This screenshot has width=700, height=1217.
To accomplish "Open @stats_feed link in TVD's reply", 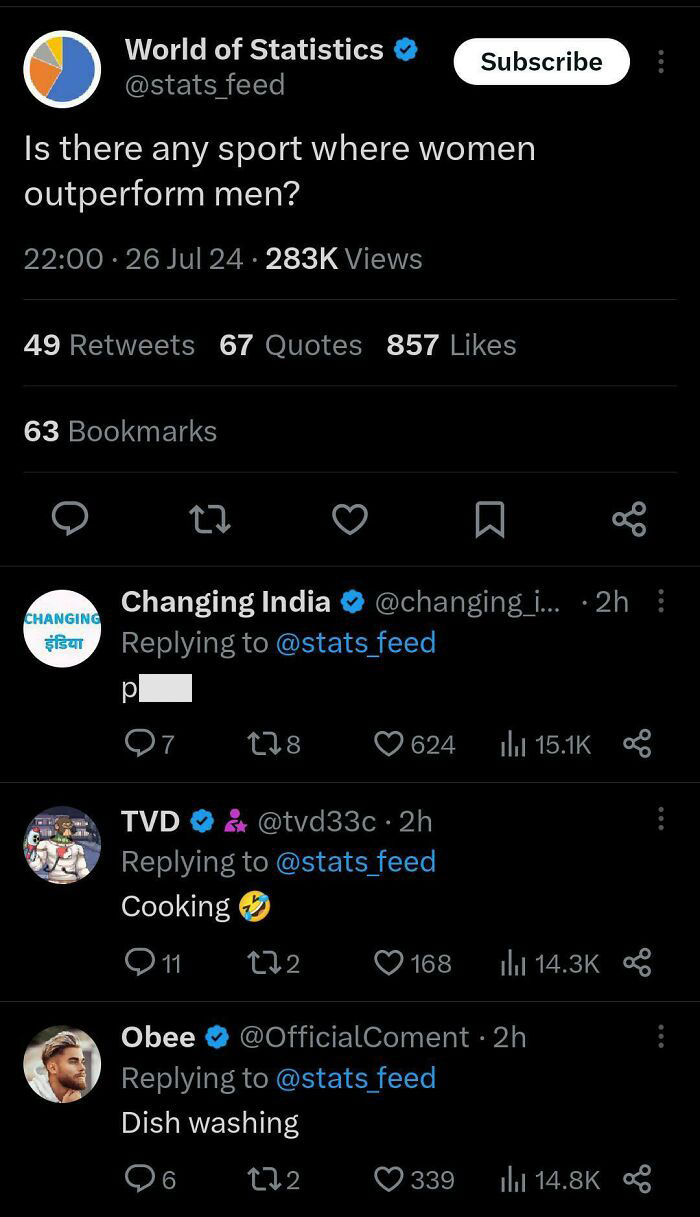I will click(x=355, y=862).
